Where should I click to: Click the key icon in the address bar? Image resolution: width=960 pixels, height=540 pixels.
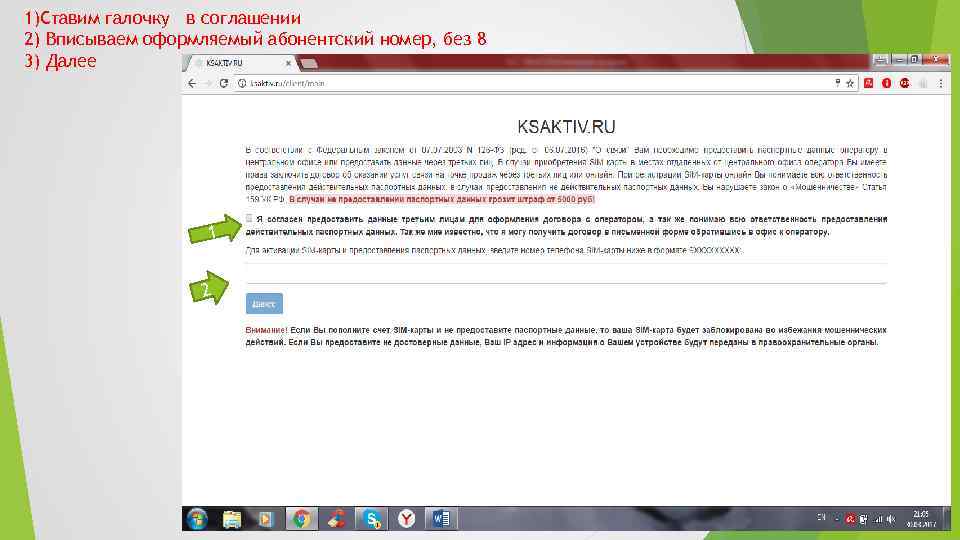[x=838, y=83]
